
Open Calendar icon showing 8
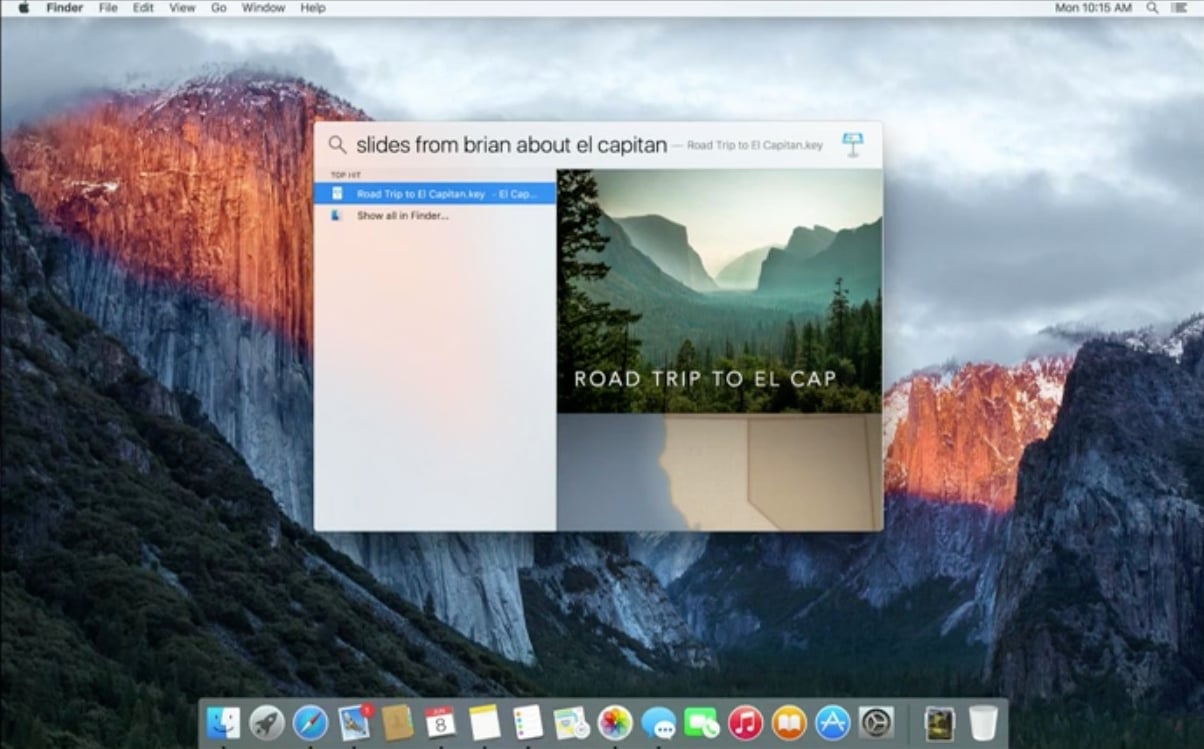(440, 722)
